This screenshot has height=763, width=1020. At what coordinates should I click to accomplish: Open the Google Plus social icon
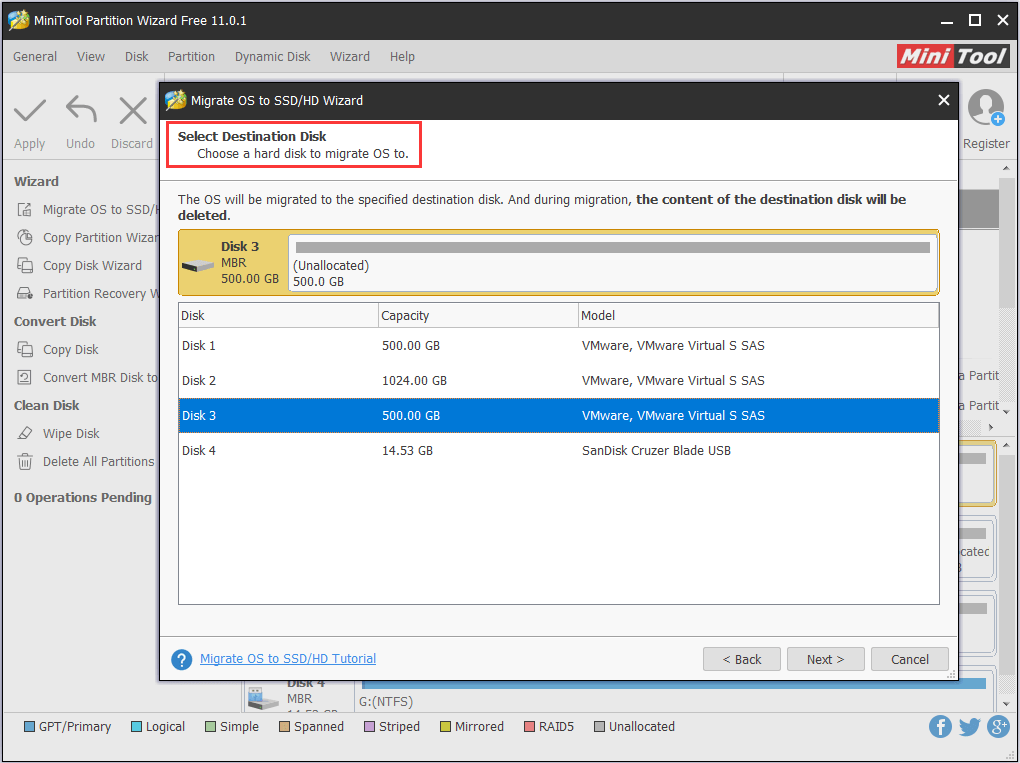[998, 726]
